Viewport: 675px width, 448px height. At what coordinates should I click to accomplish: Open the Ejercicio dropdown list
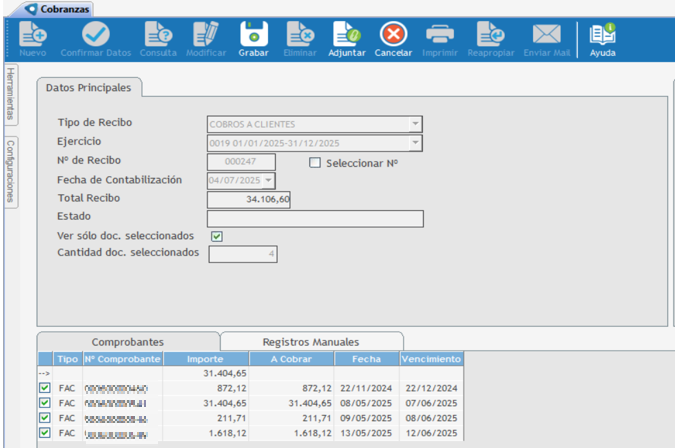coord(415,144)
